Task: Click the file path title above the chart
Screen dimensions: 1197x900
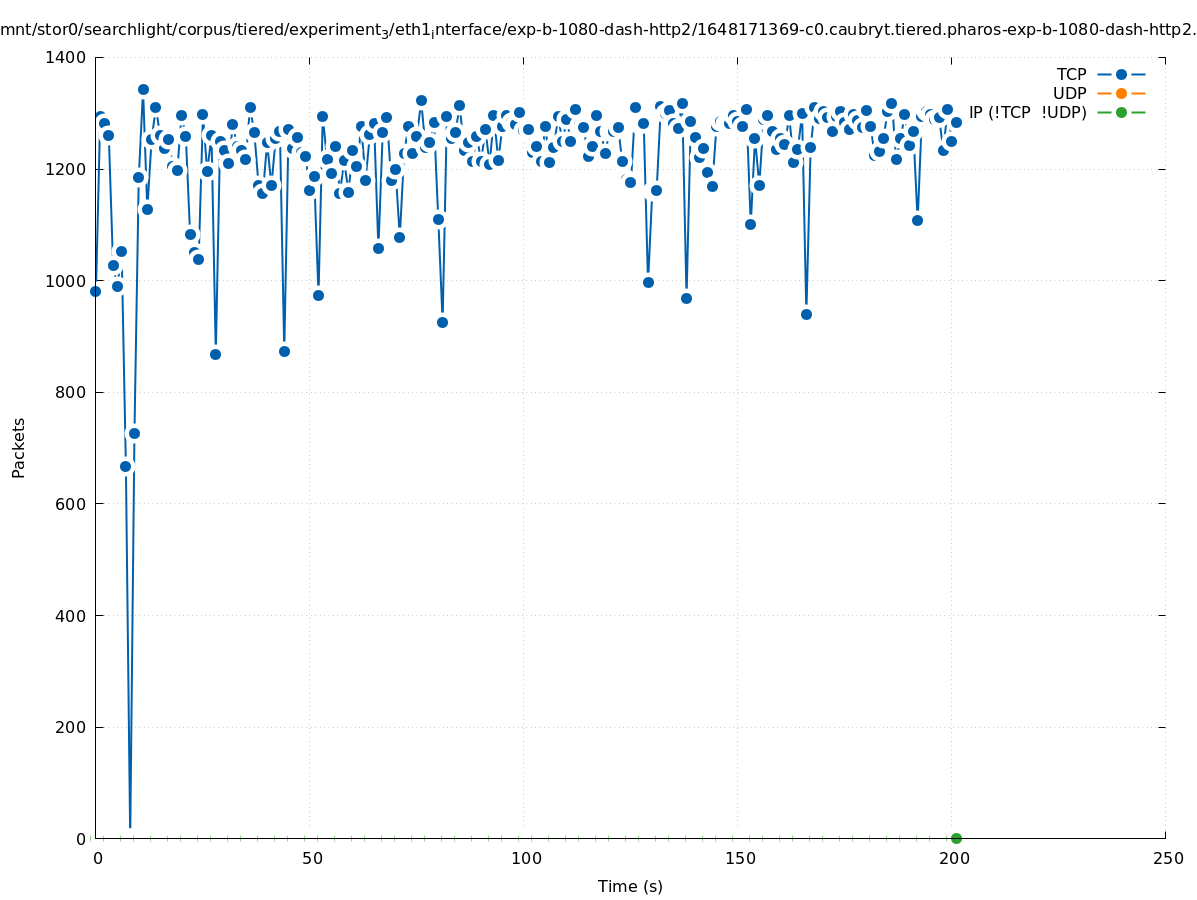Action: [x=598, y=30]
